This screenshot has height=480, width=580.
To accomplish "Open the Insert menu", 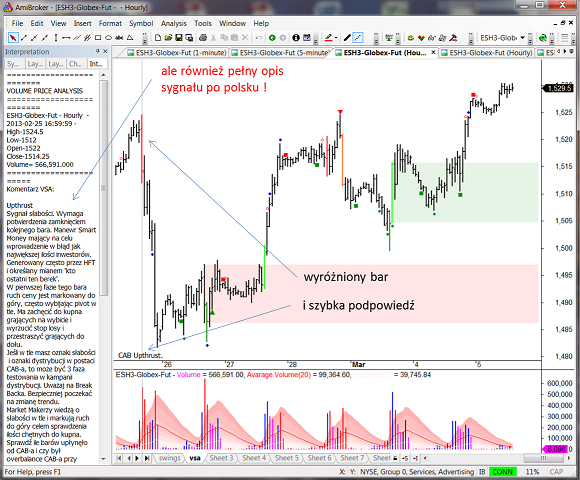I will (82, 23).
